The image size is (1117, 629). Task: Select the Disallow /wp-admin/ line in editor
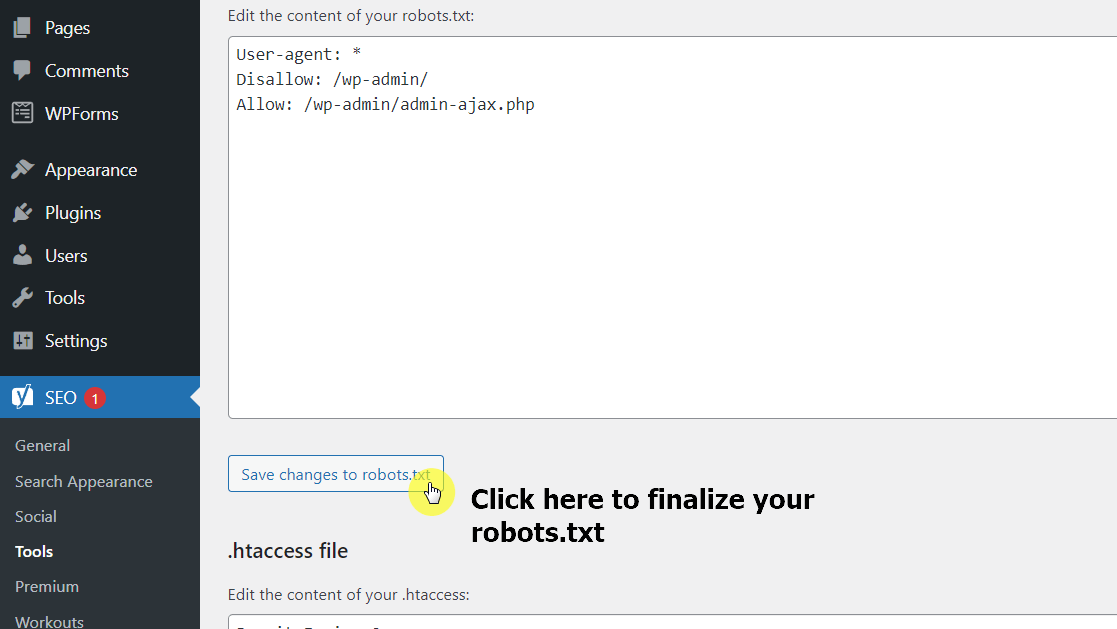click(331, 78)
